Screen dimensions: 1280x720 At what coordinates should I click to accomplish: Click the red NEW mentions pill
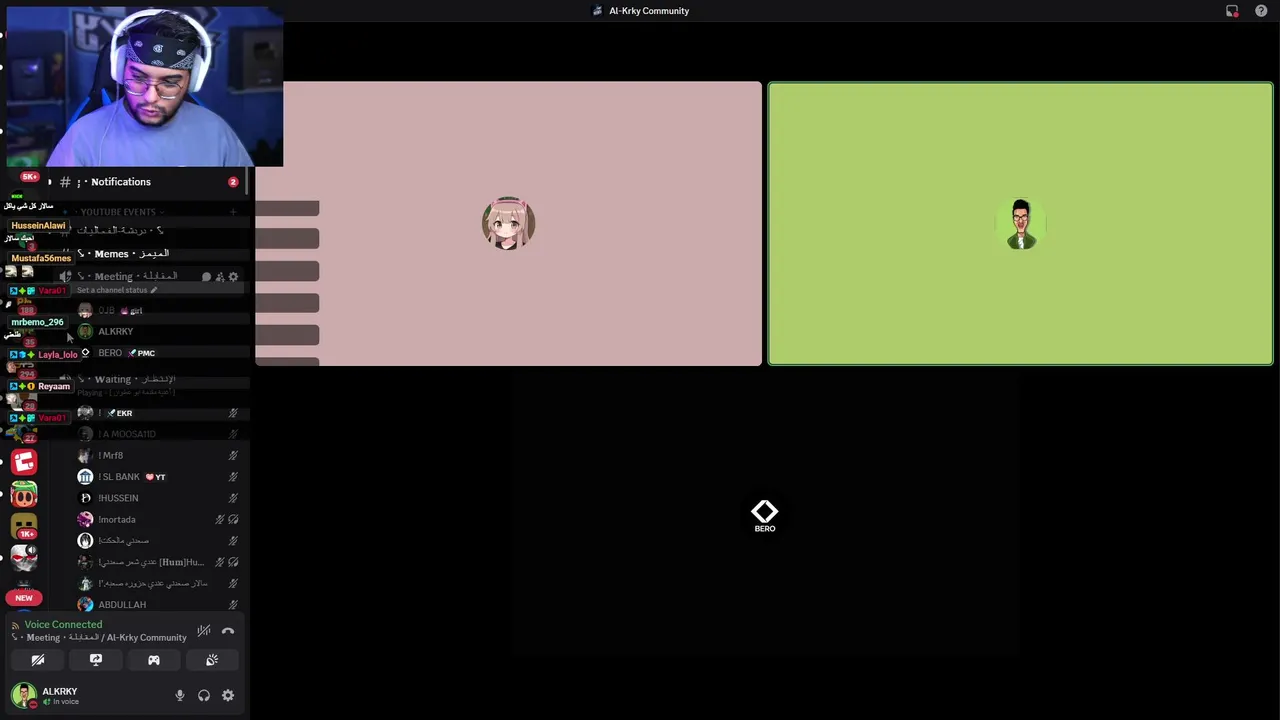24,597
